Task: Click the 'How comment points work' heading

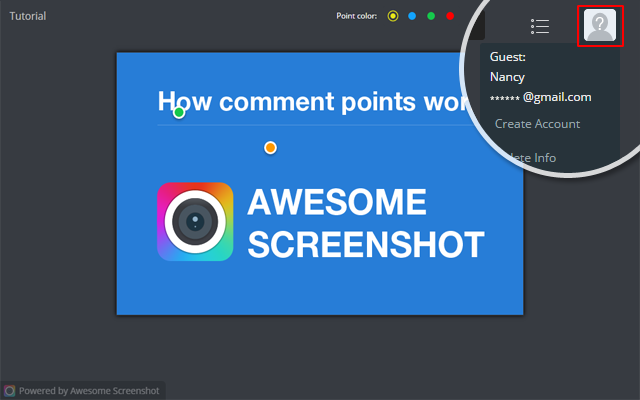Action: click(x=314, y=101)
